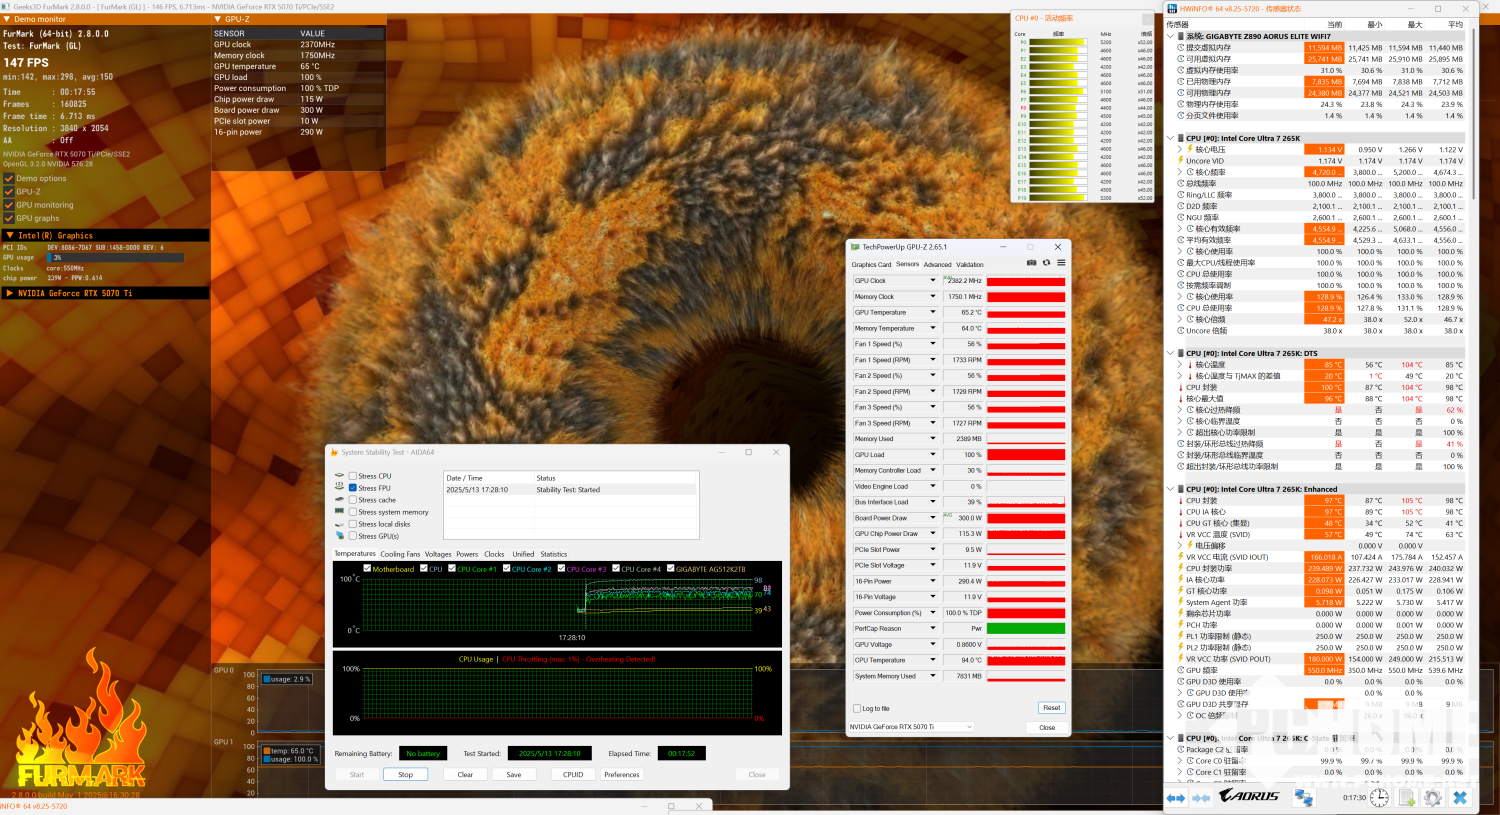Click the Memory Used value field in GPU-Z

964,439
